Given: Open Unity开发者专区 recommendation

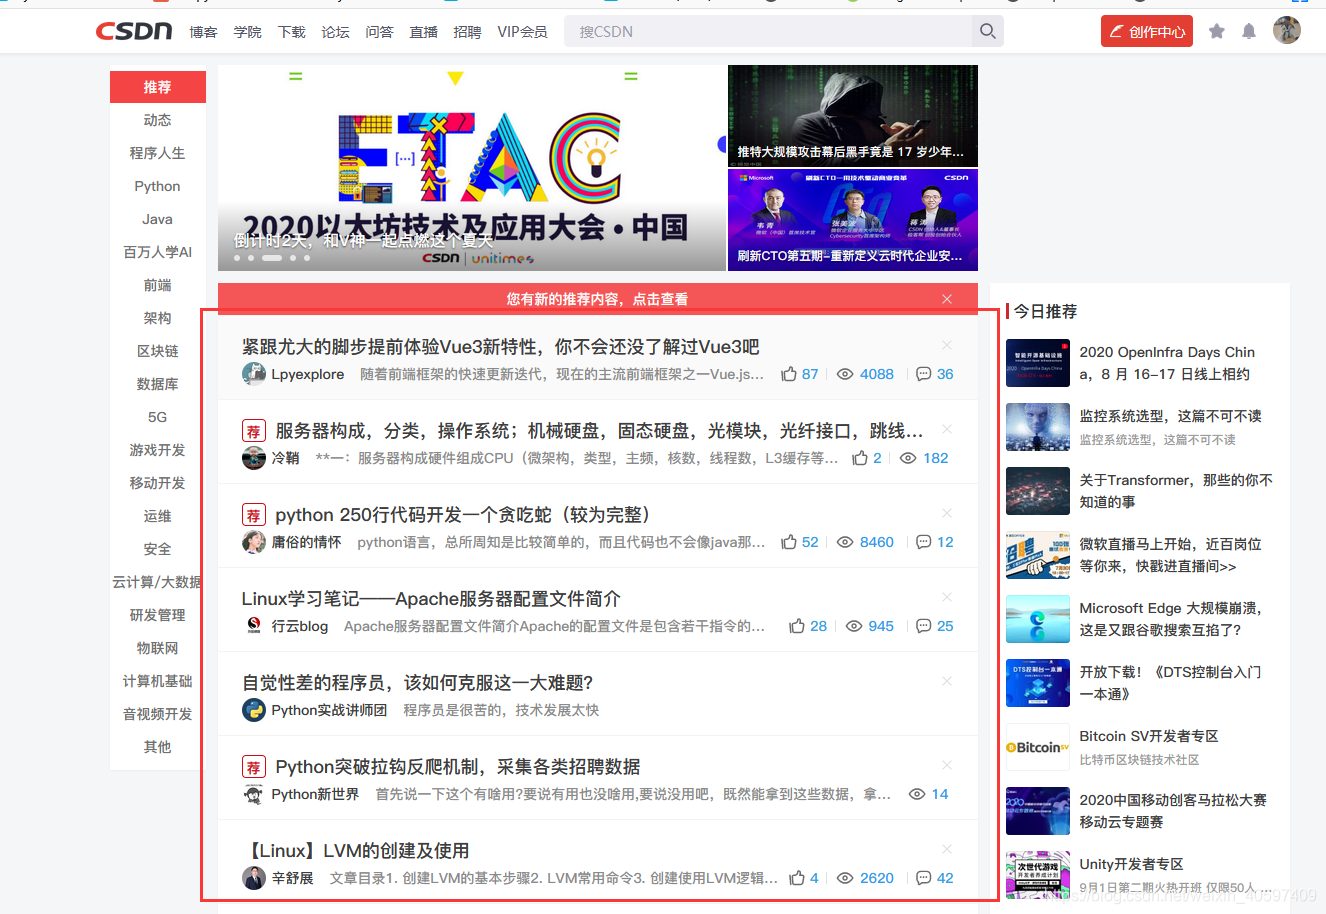Looking at the screenshot, I should pos(1131,864).
